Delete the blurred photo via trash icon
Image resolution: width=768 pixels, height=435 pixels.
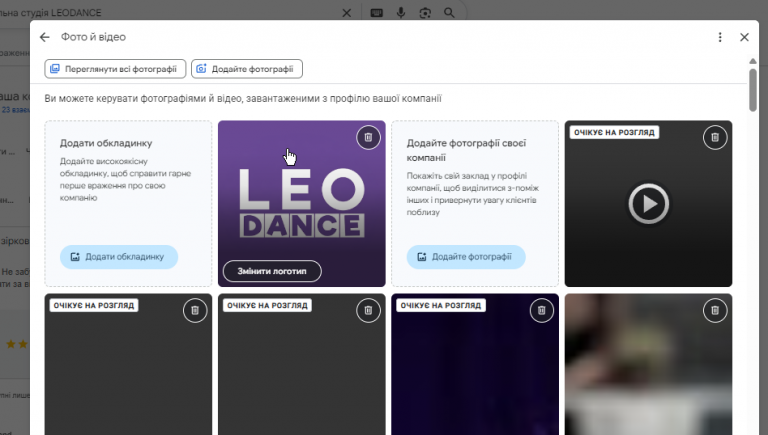(715, 311)
